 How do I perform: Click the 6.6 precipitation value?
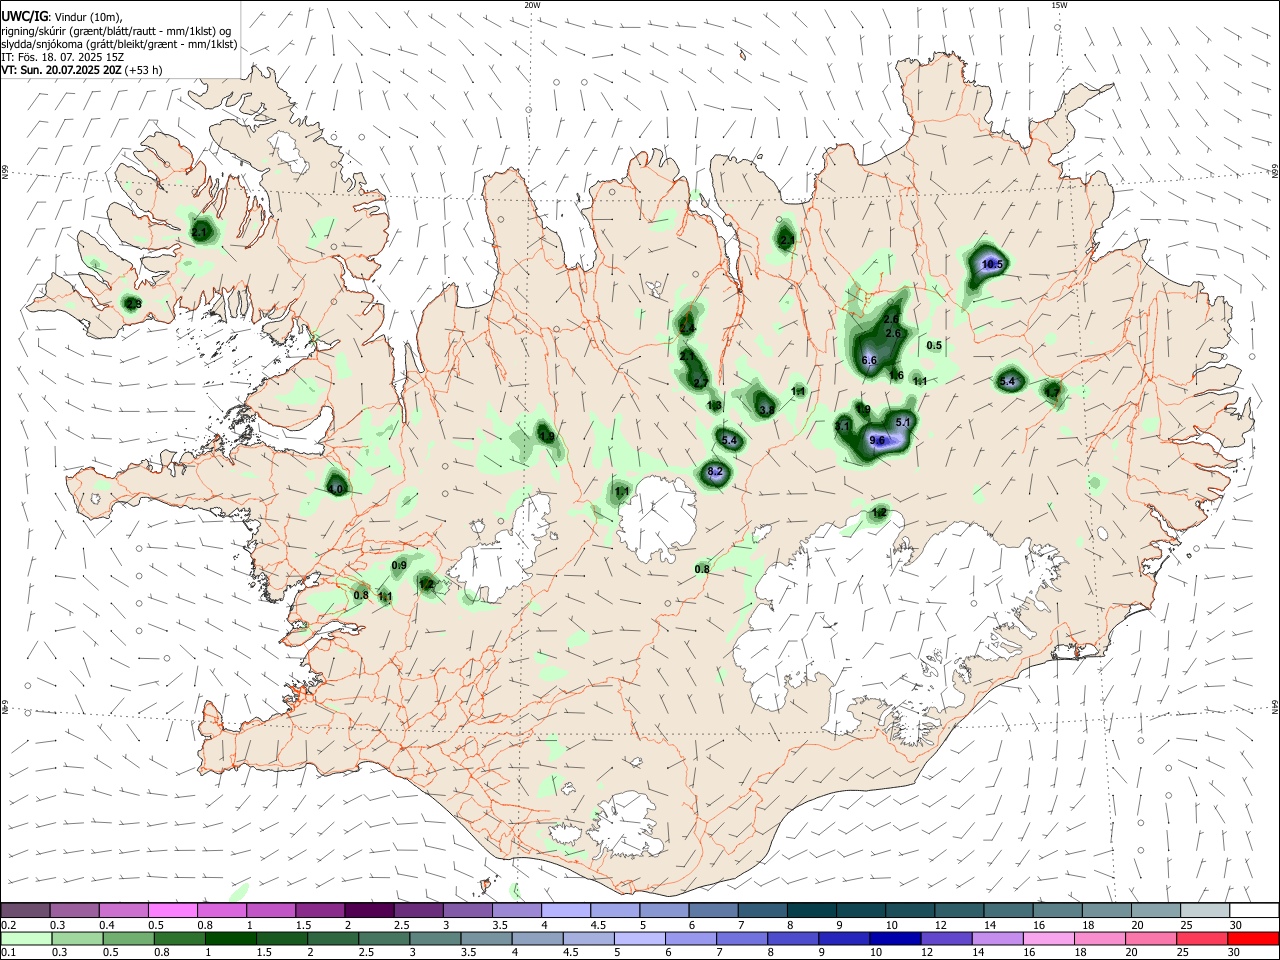coord(869,360)
